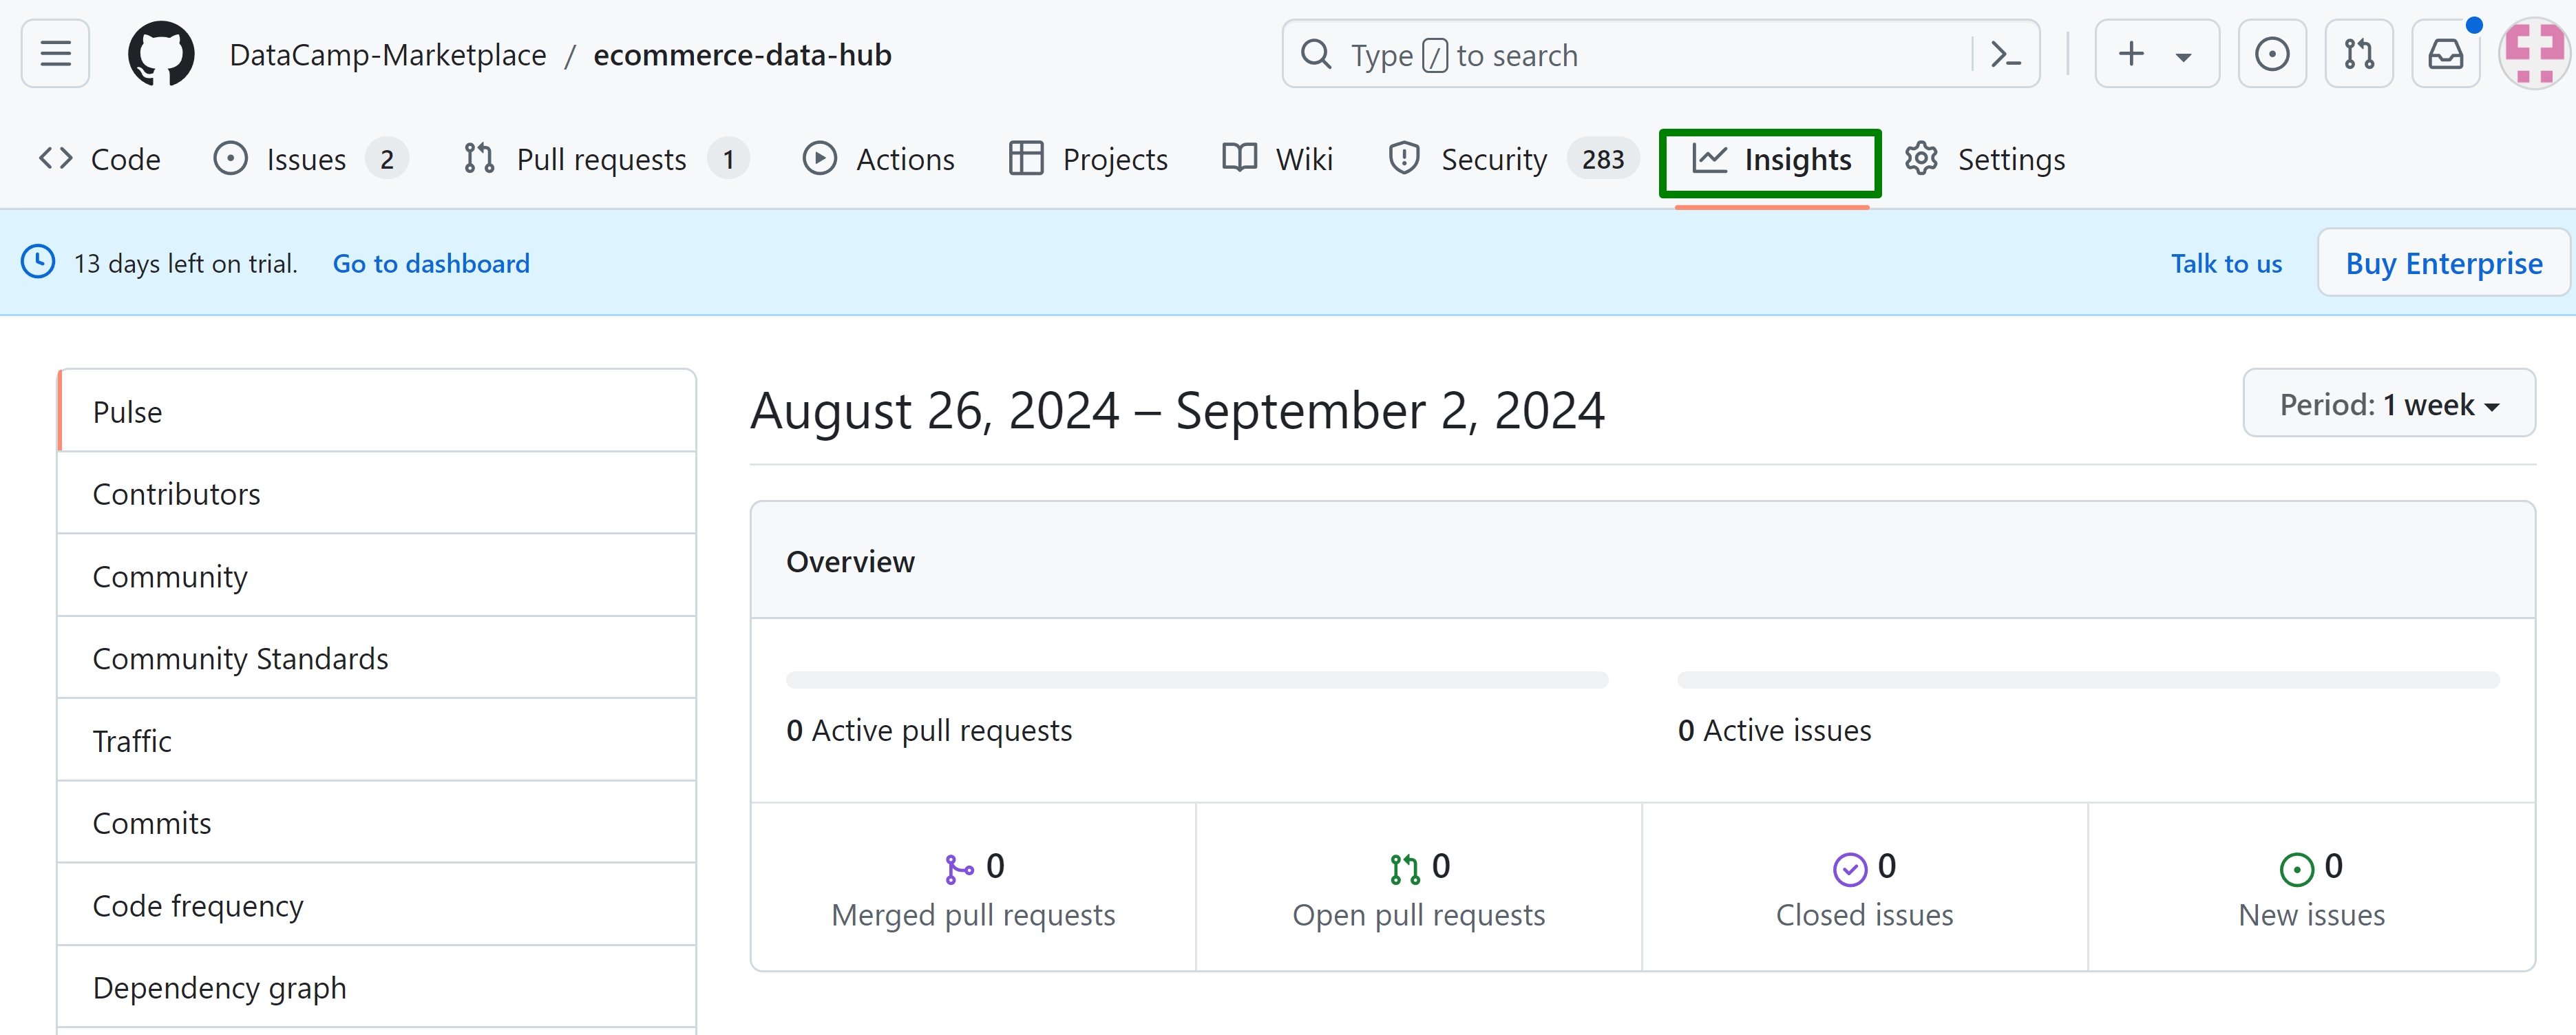Click the ecommerce-data-hub repository link
Viewport: 2576px width, 1035px height.
742,55
